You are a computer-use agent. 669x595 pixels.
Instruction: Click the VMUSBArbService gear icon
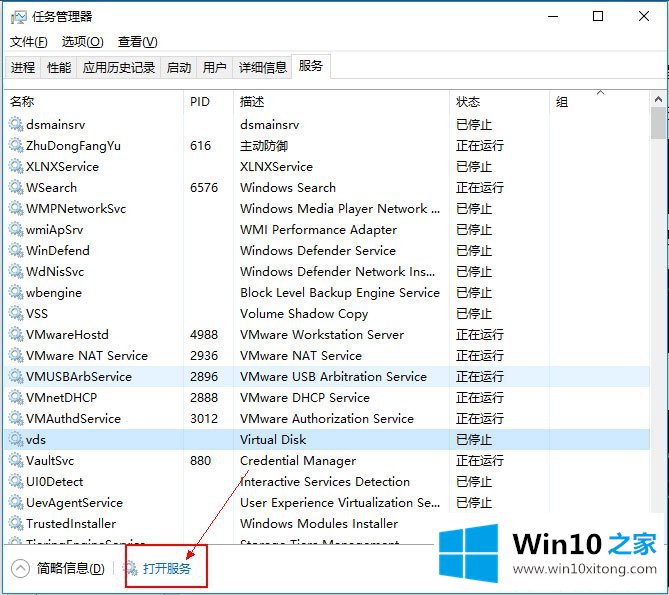[16, 376]
